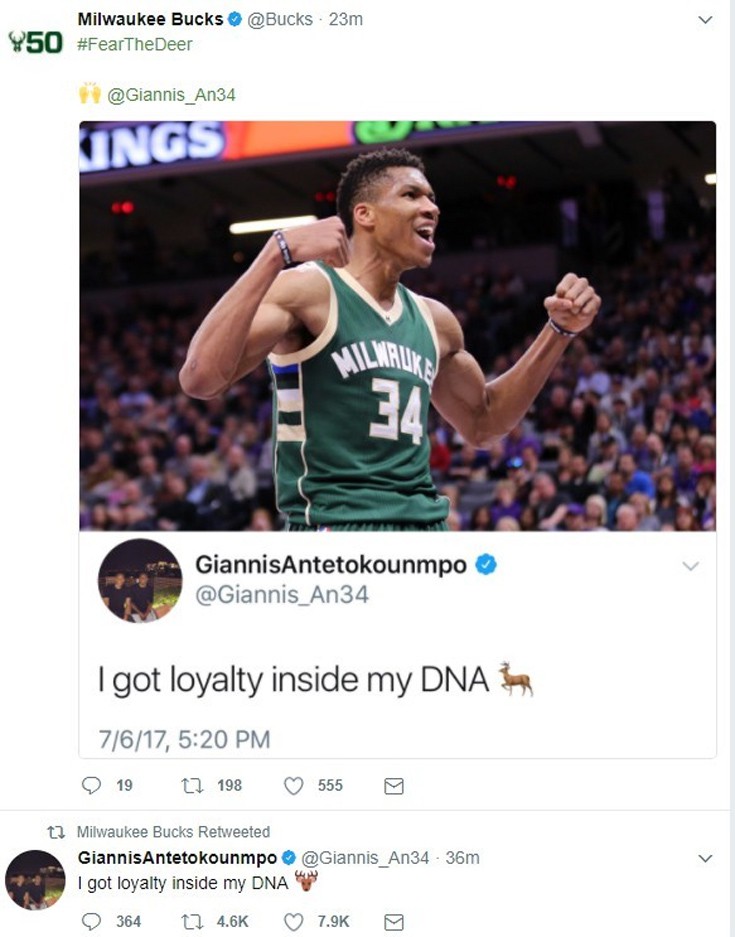Open the Bucks tweet options chevron
Viewport: 735px width, 937px height.
tap(705, 19)
